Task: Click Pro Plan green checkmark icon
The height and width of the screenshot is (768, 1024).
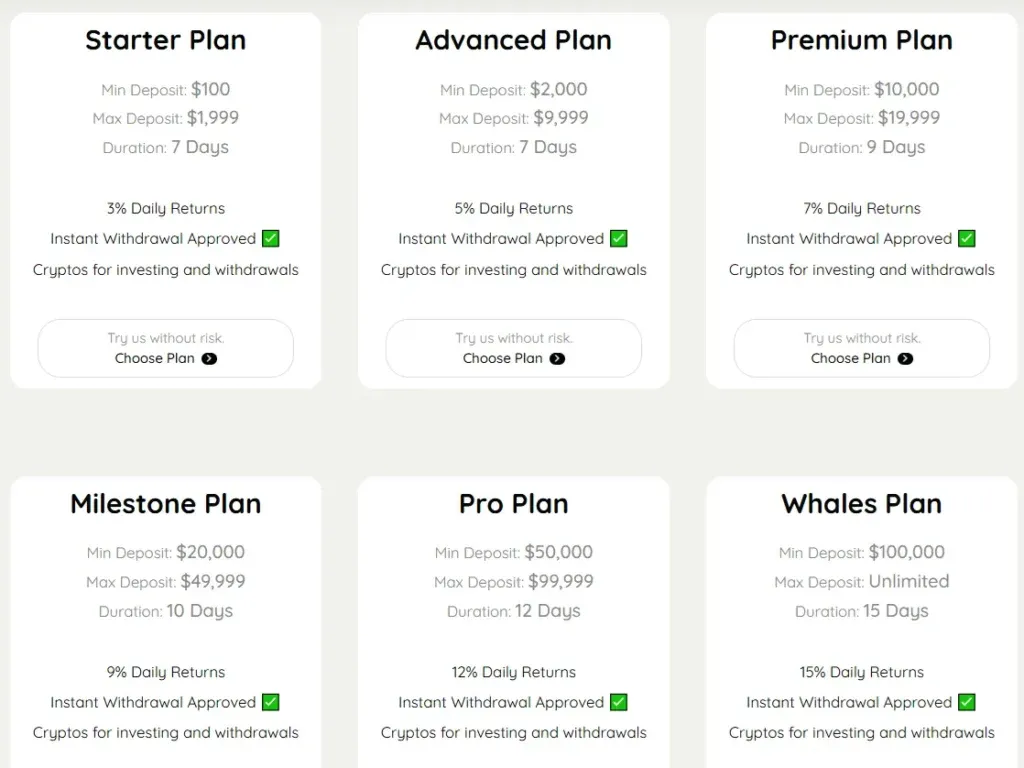Action: [618, 703]
